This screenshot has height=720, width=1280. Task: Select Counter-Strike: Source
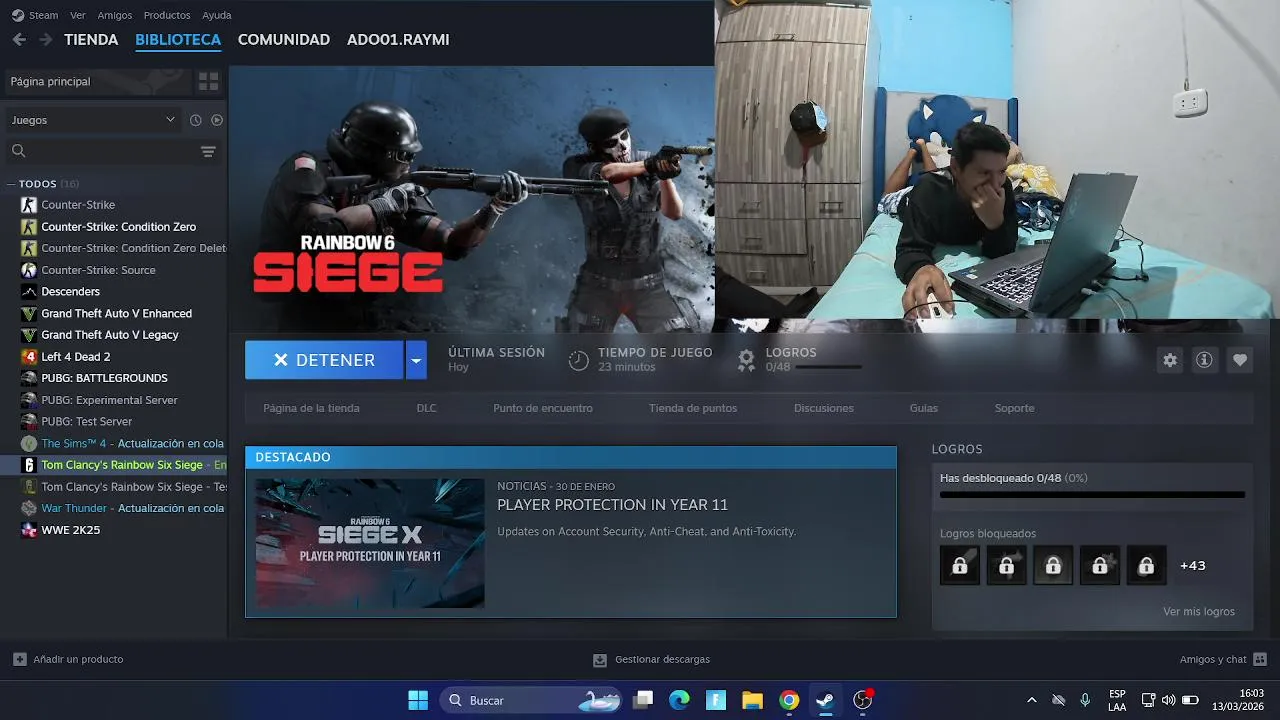click(98, 270)
